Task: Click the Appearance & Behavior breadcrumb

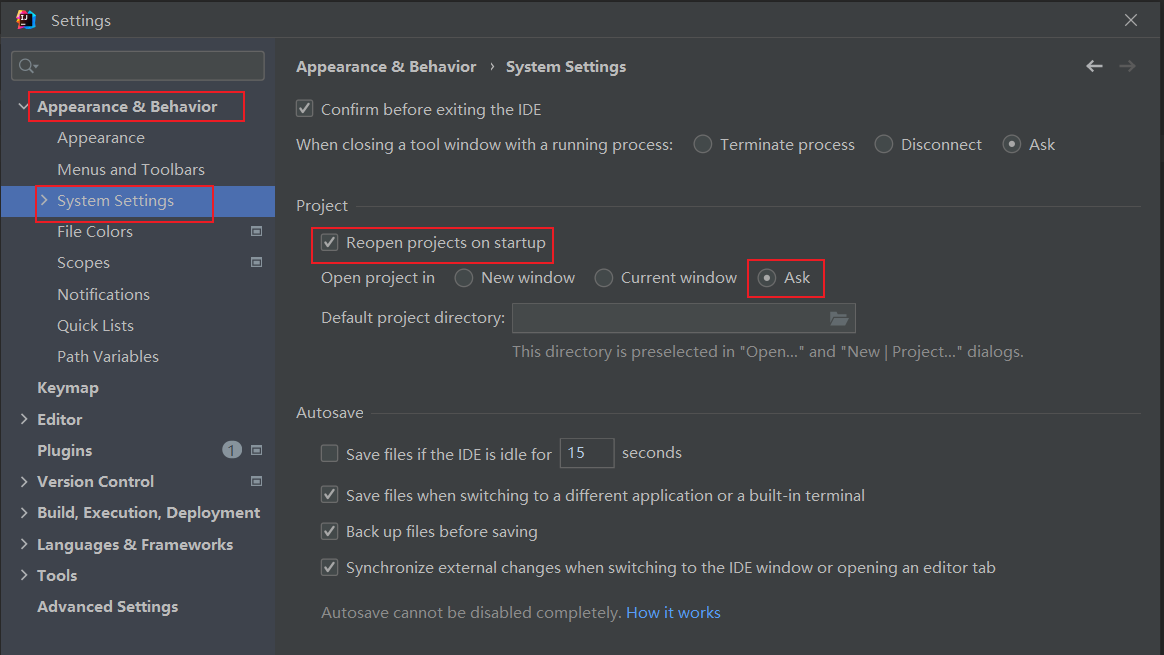Action: 386,67
